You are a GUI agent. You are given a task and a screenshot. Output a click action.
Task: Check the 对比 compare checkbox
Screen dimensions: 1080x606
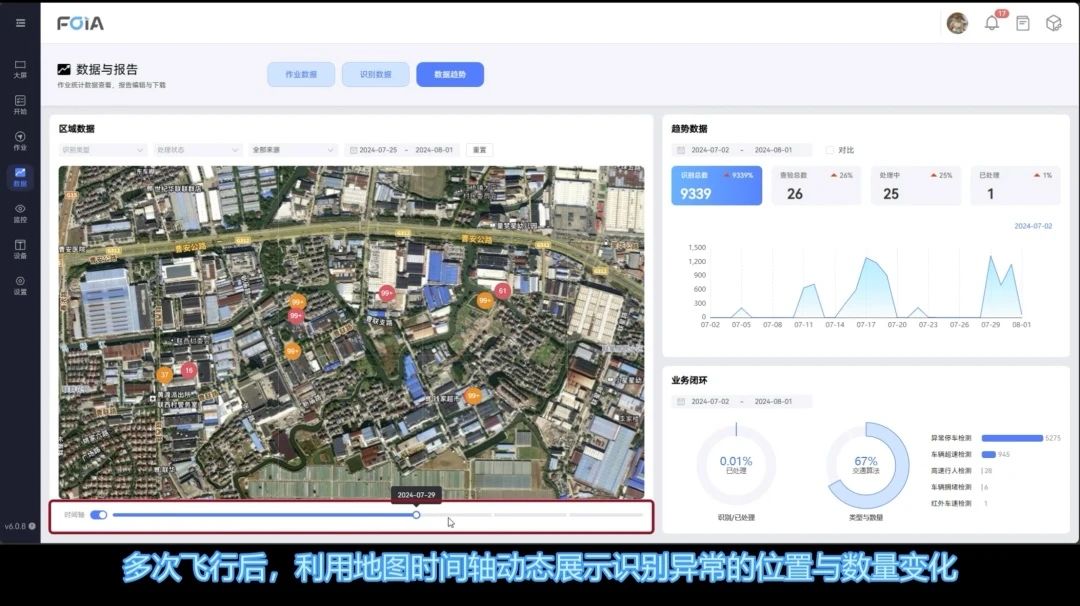point(830,150)
